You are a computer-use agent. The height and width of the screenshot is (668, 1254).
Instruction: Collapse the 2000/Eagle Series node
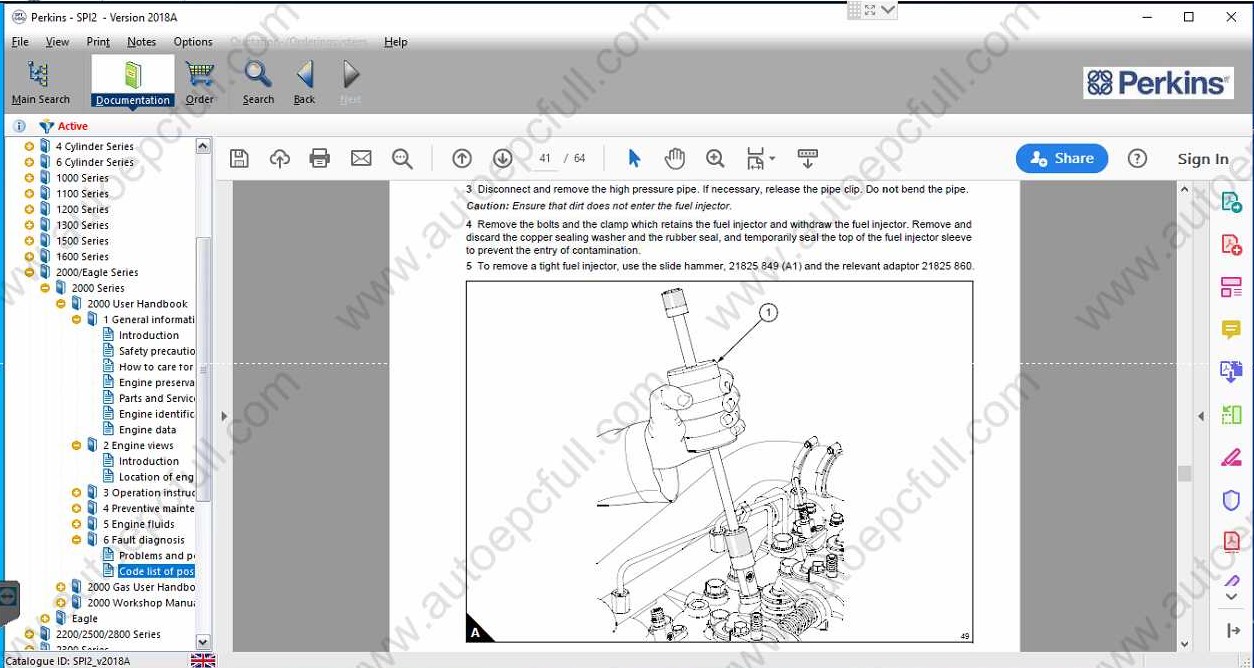pos(29,272)
